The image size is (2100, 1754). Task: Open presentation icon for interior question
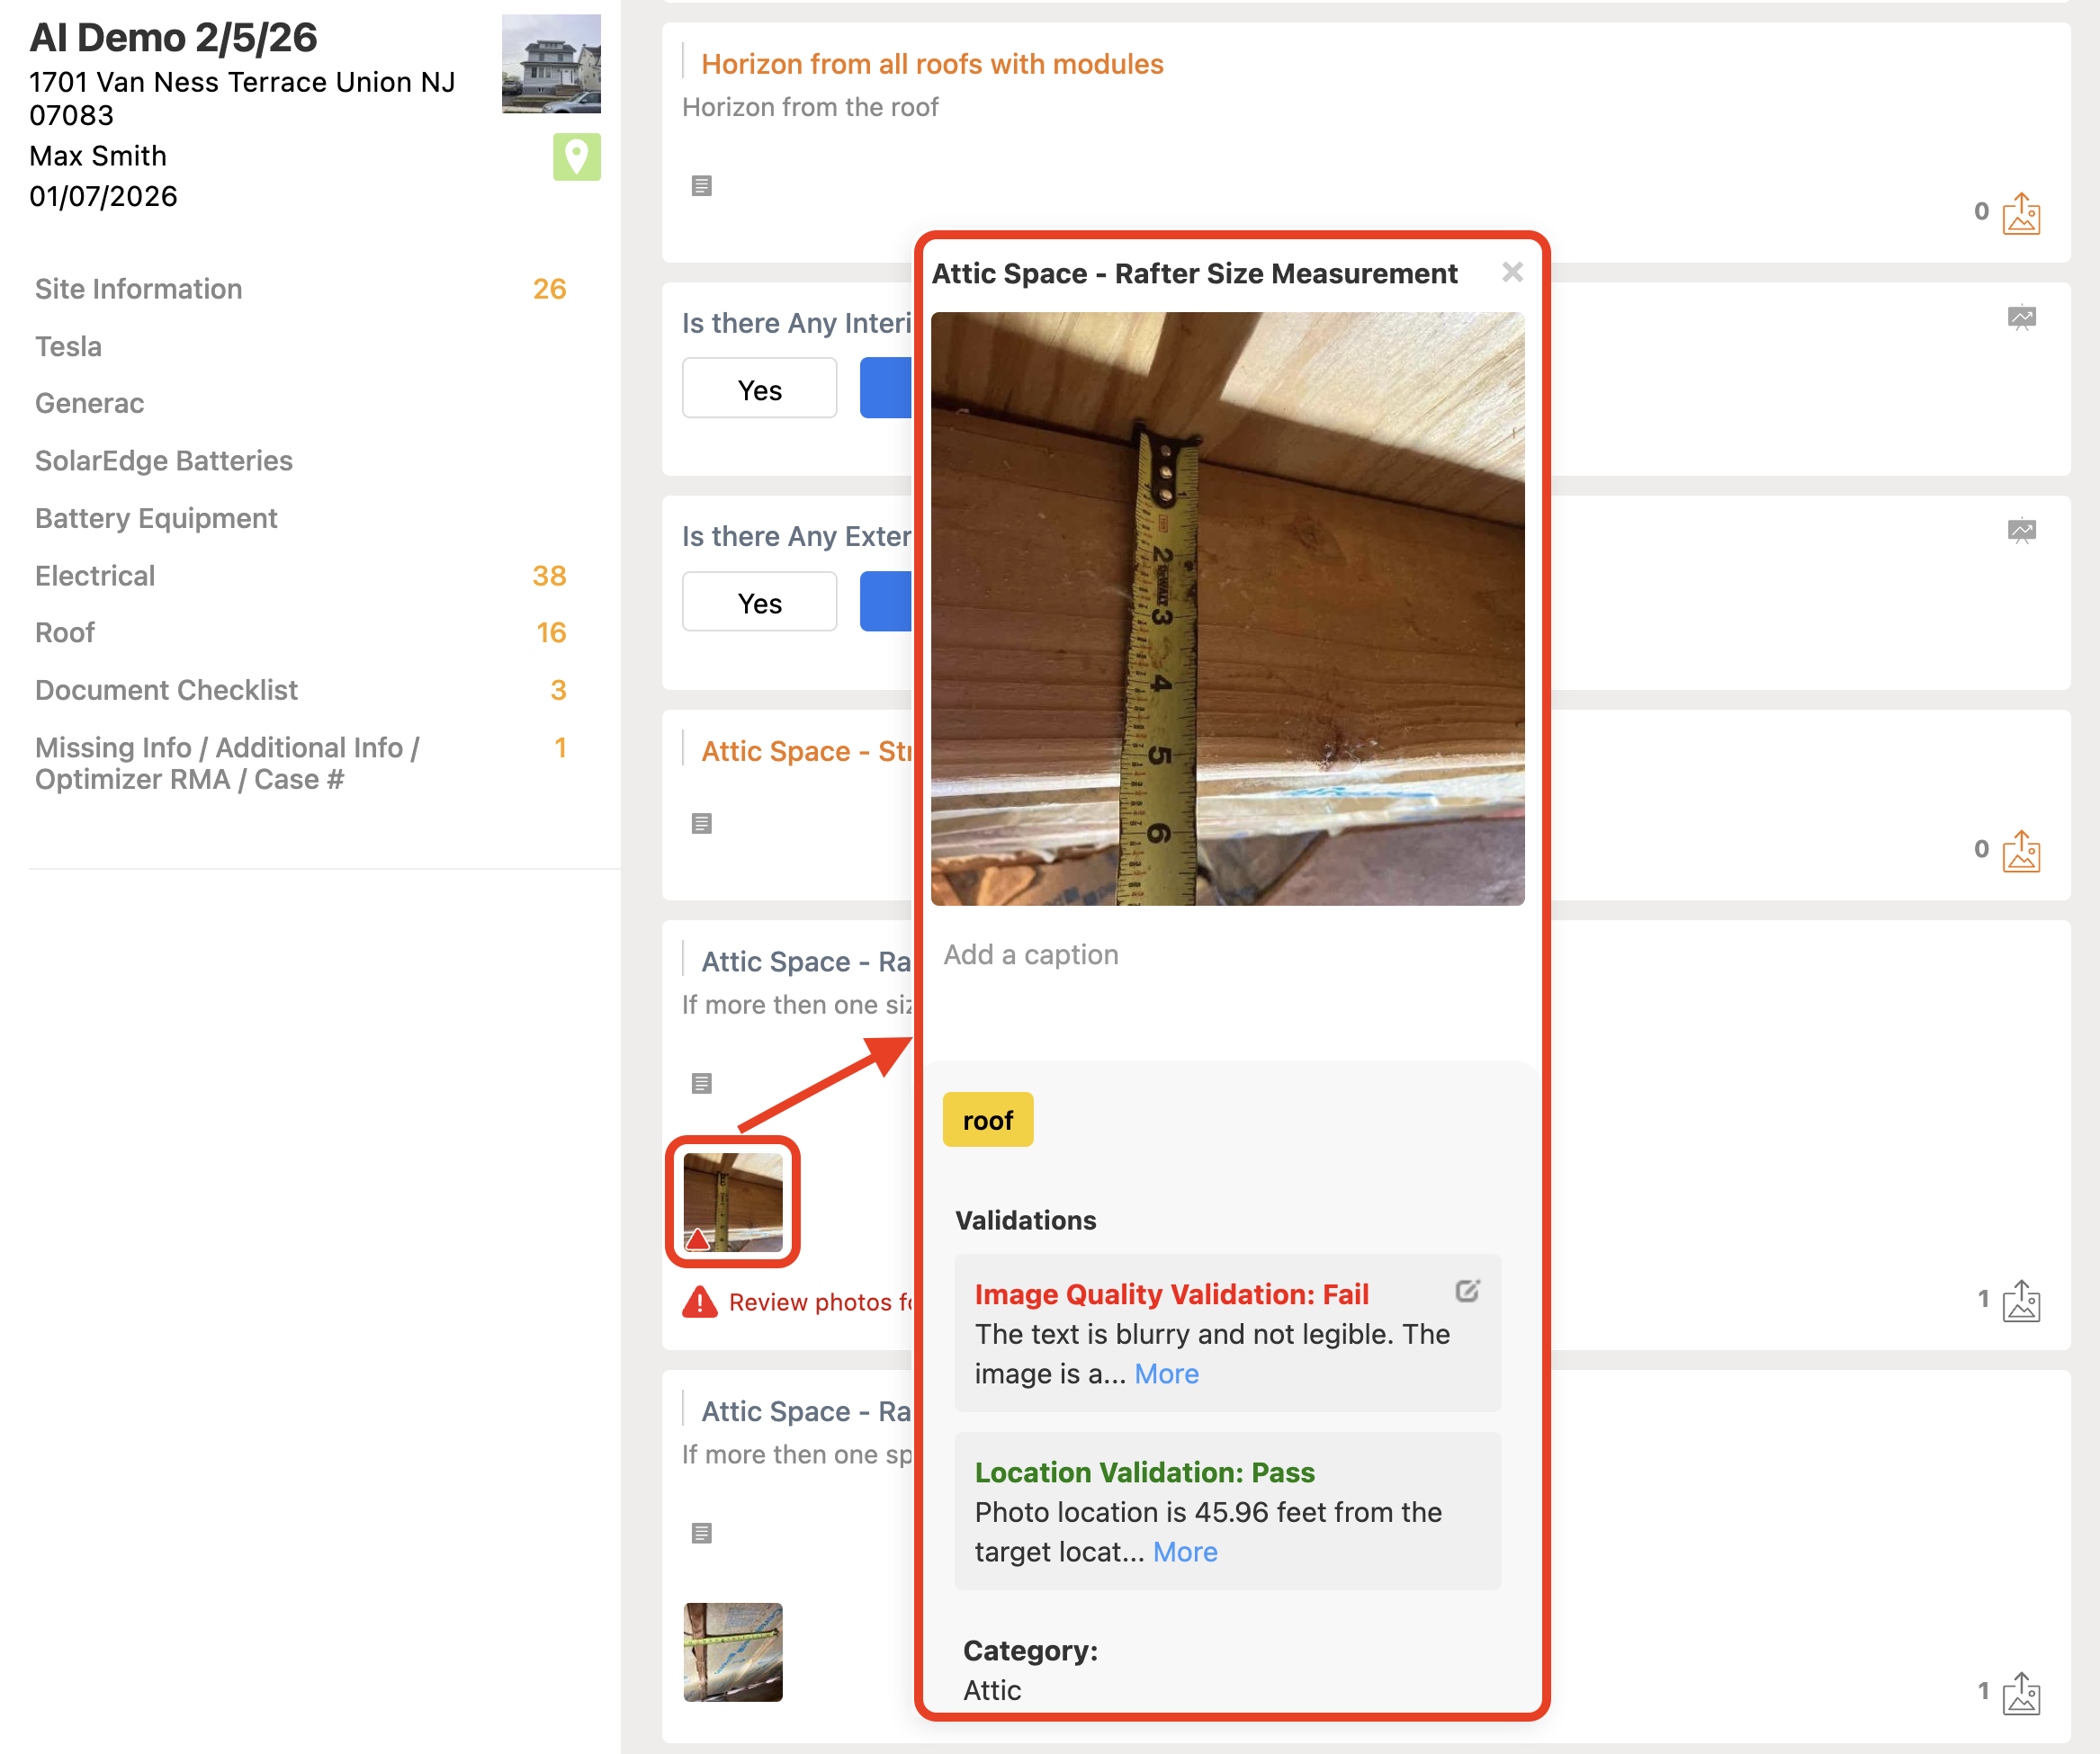(x=2020, y=318)
